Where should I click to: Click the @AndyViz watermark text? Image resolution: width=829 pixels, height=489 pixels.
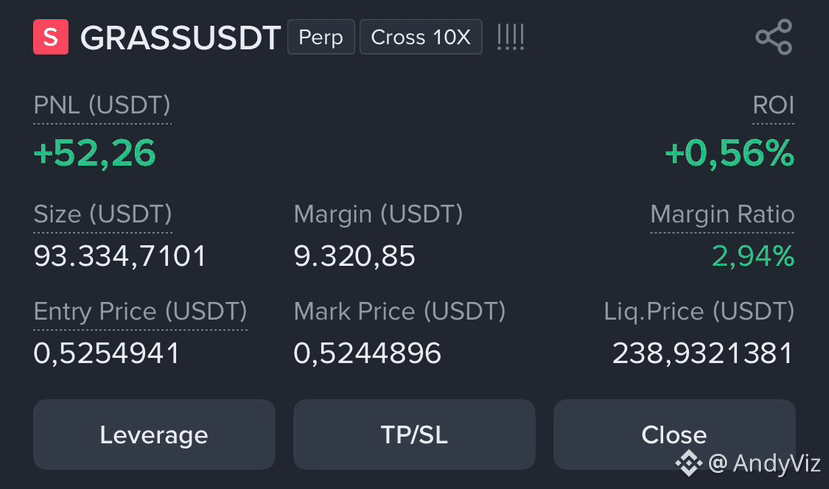(x=764, y=463)
